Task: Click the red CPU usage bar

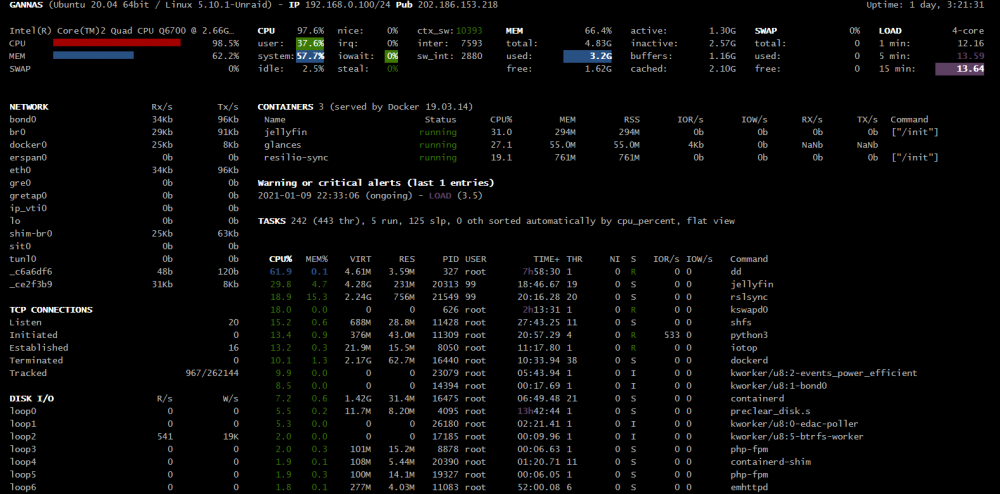Action: point(117,43)
